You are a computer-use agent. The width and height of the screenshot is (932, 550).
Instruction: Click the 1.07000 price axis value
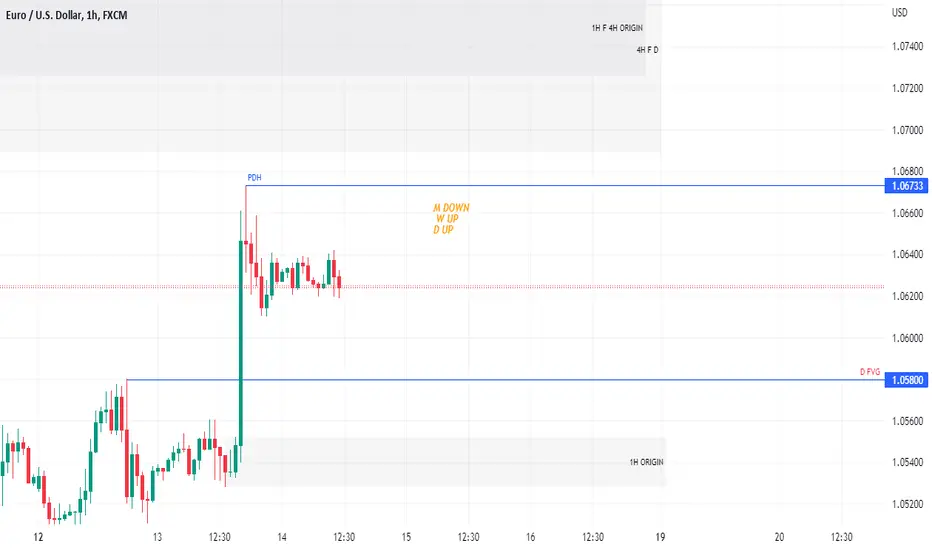pyautogui.click(x=908, y=130)
